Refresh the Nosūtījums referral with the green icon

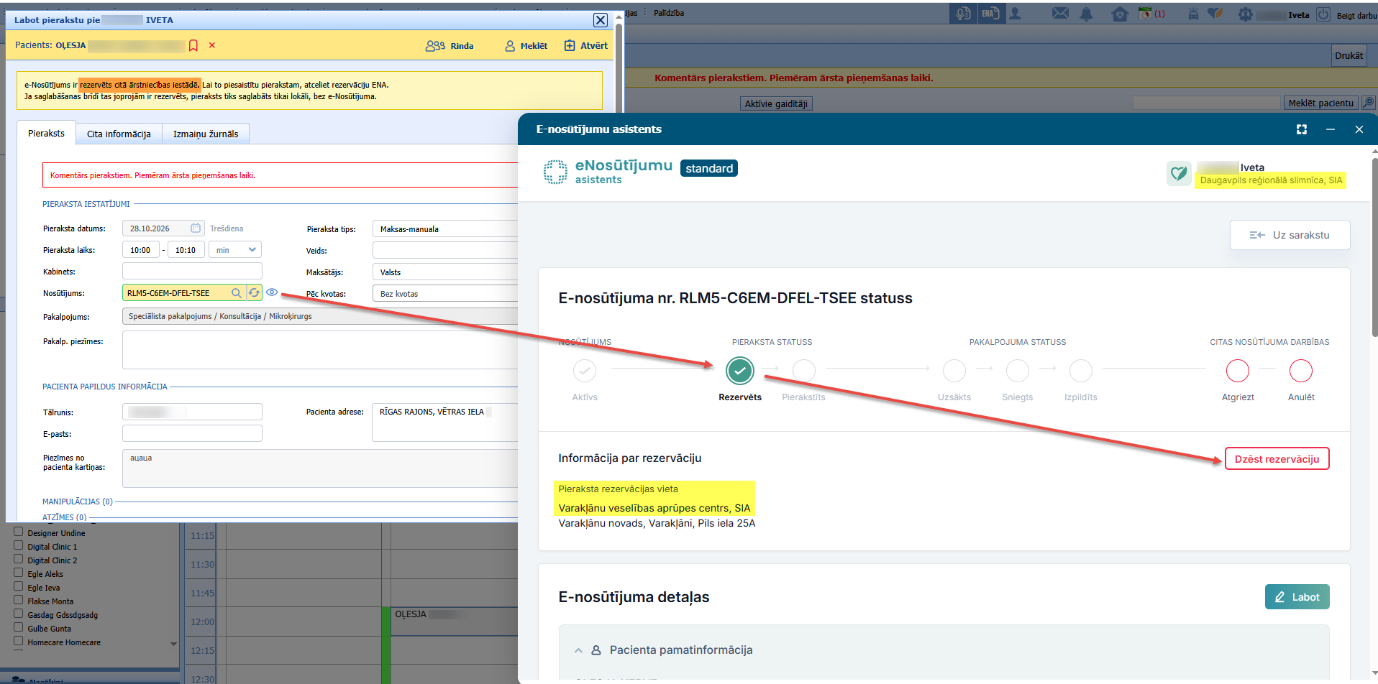[254, 292]
